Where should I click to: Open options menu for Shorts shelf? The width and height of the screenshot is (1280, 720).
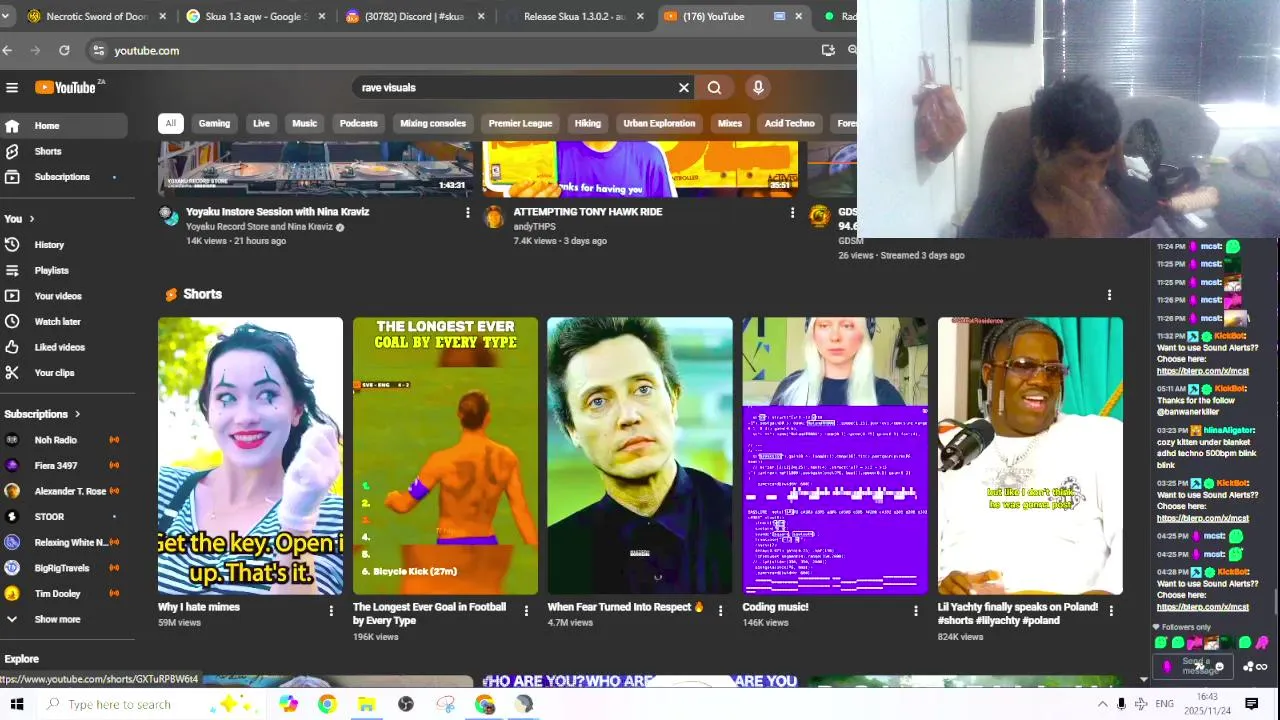1109,295
